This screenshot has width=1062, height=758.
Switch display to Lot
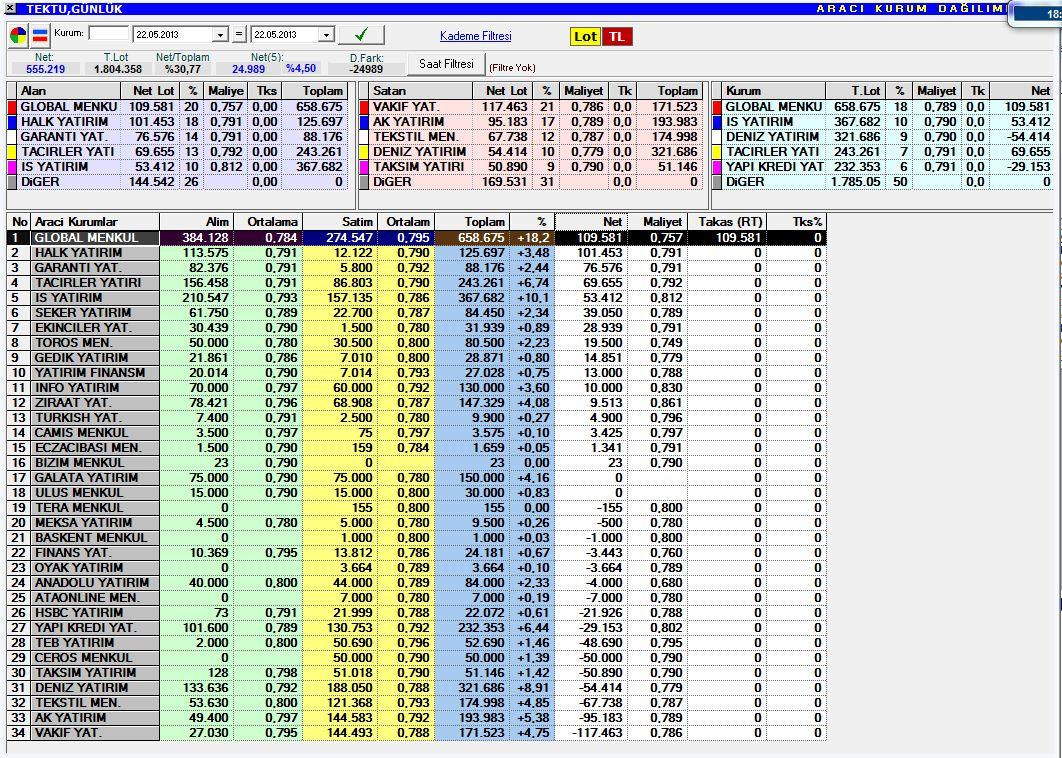pos(585,37)
